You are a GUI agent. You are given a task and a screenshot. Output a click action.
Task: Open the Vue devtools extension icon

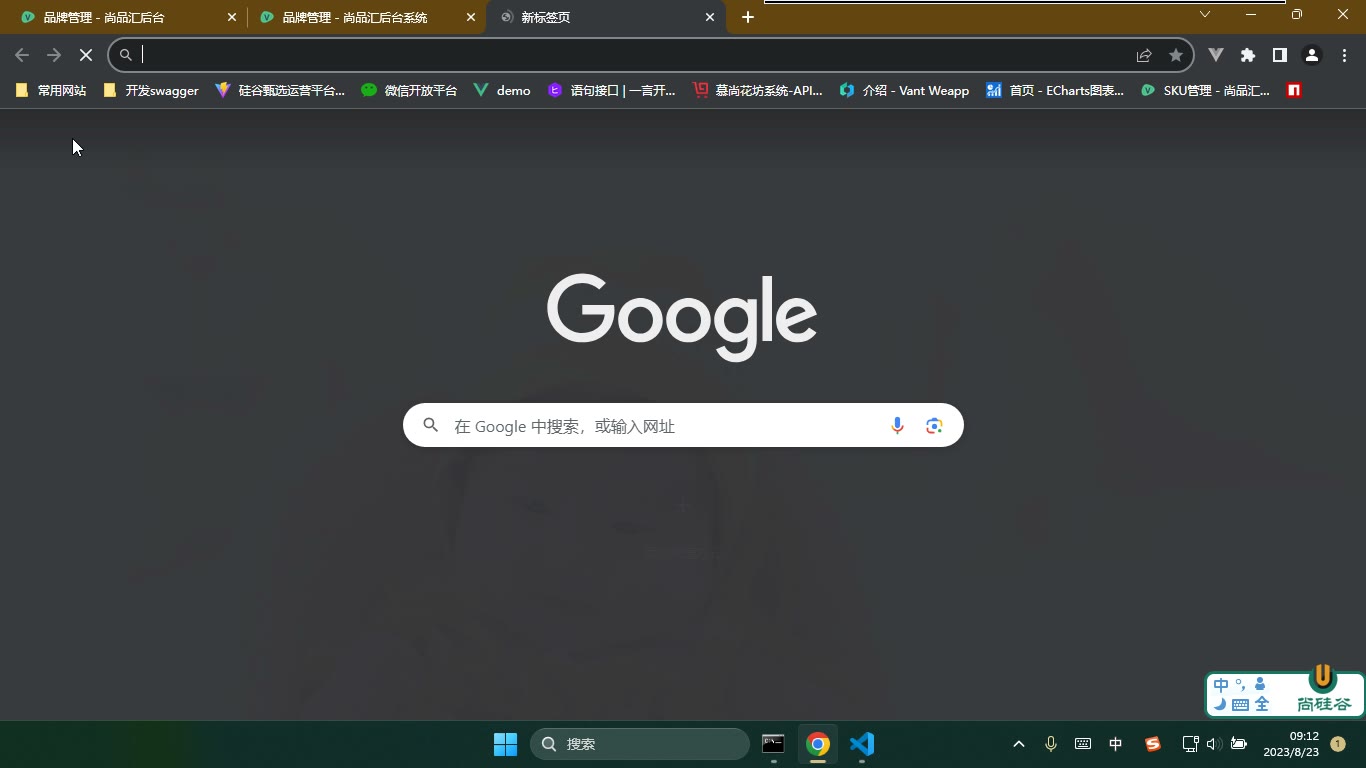pos(1216,55)
